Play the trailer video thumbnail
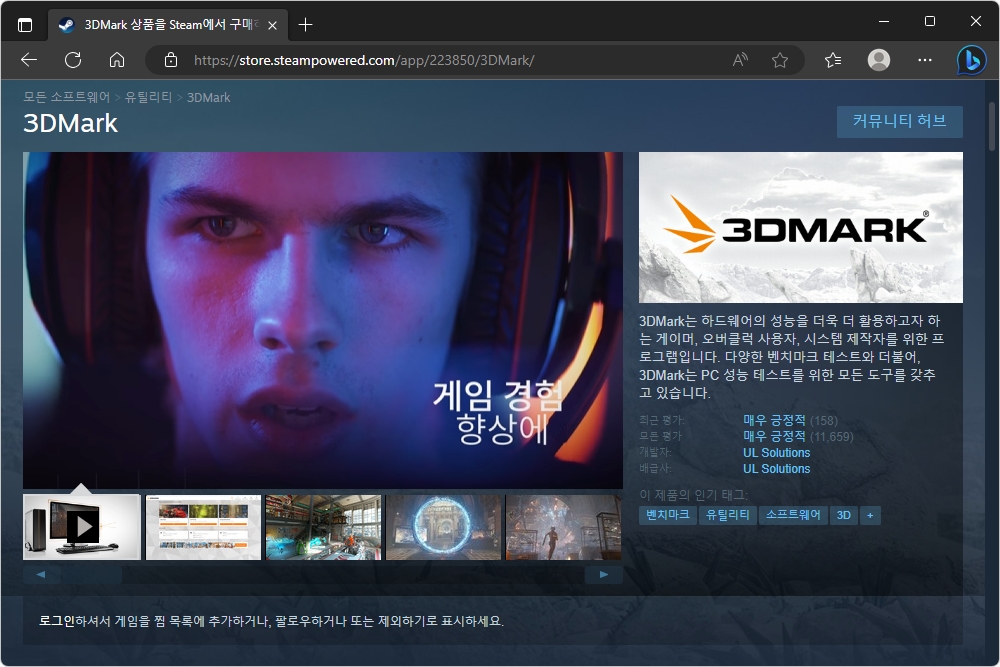The image size is (1000, 667). click(x=82, y=527)
